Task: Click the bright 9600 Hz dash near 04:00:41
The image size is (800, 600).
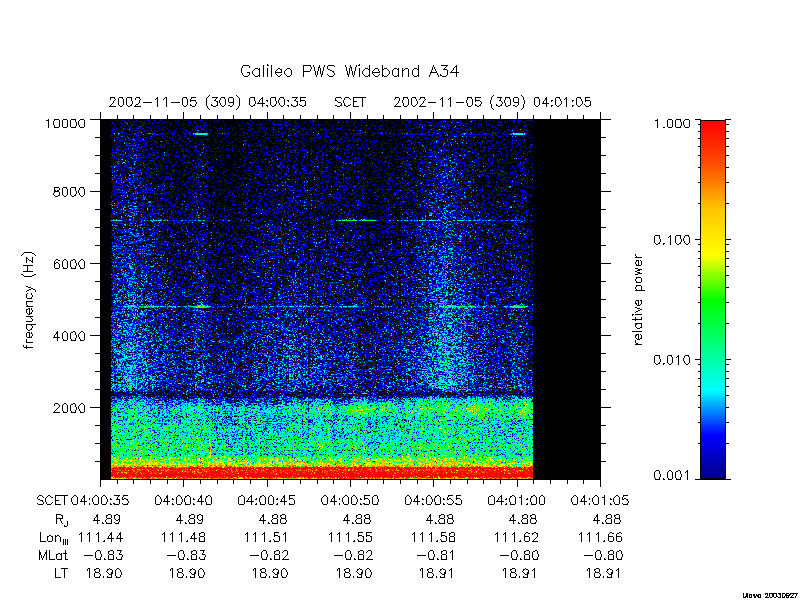Action: coord(201,134)
